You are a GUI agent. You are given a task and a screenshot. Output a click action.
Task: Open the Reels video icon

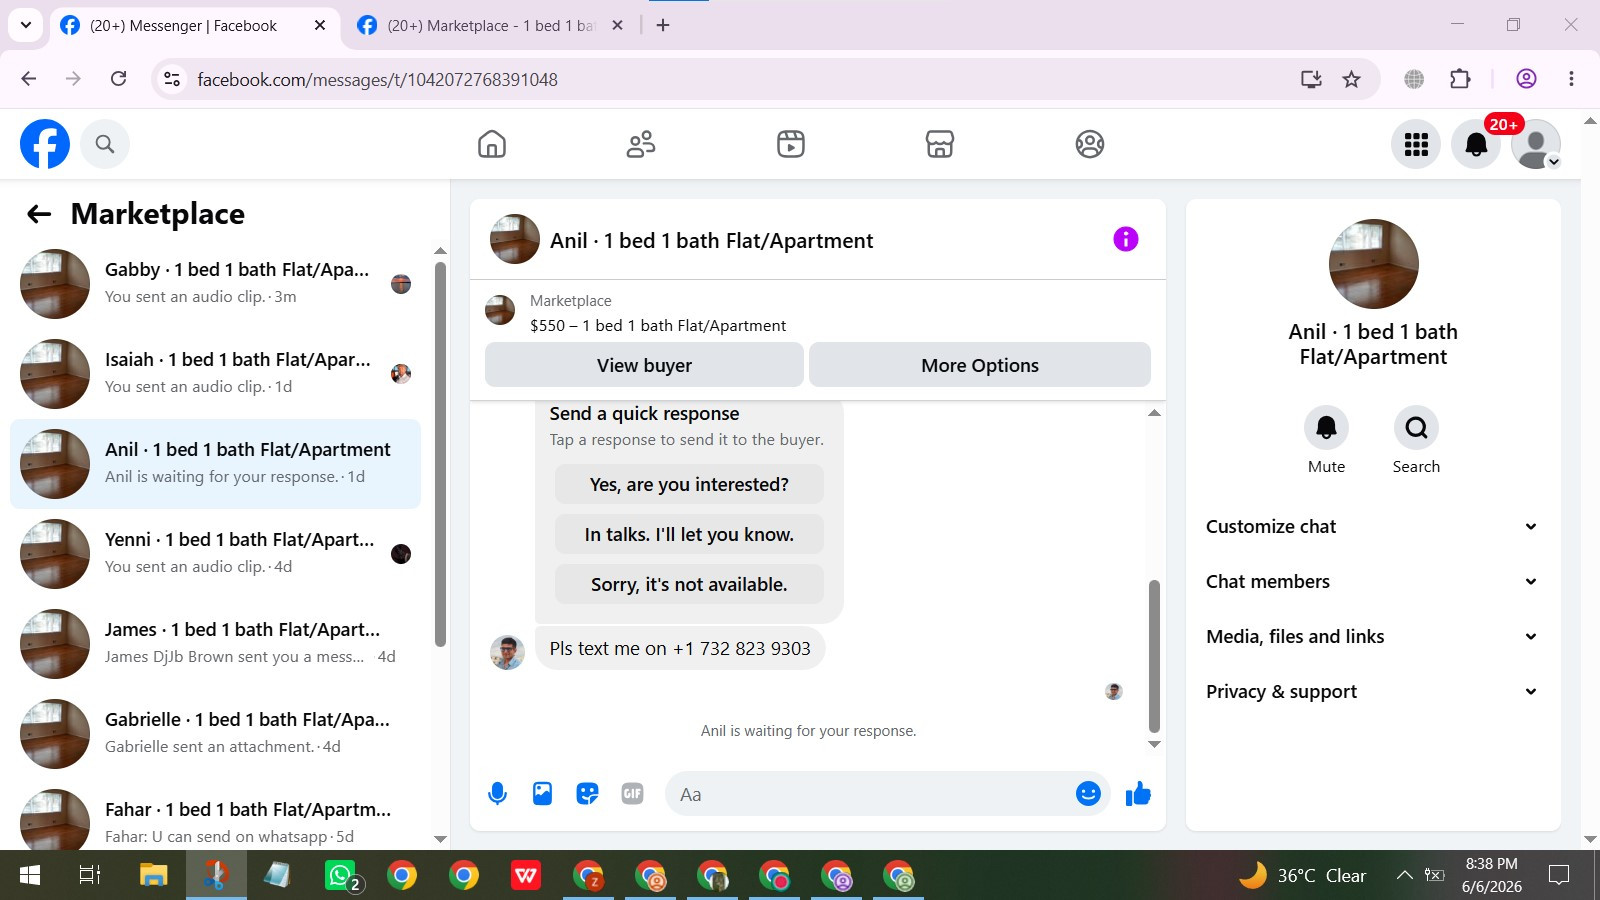tap(791, 144)
